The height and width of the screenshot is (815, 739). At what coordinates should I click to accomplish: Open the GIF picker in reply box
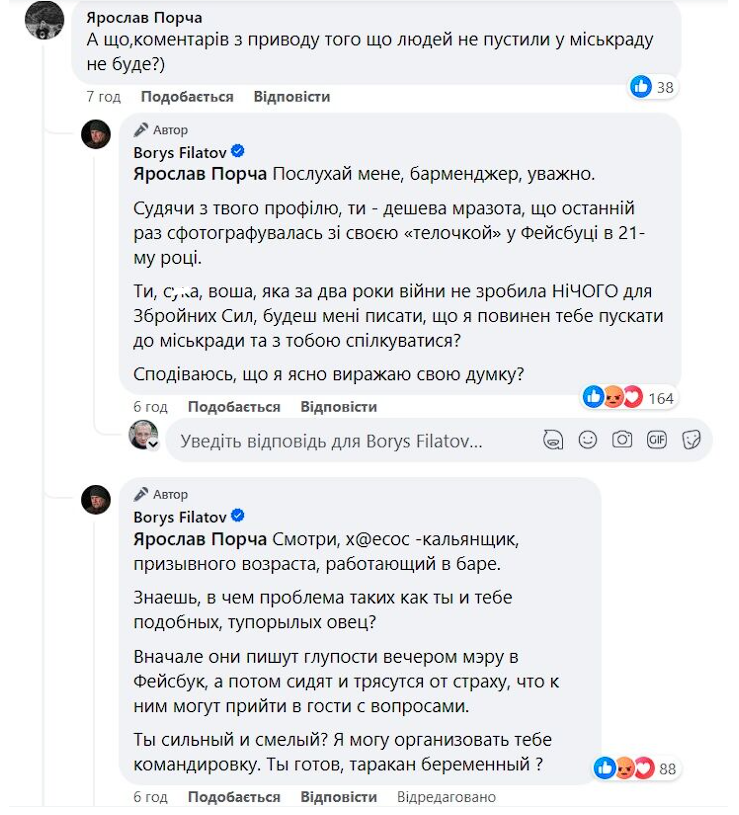[x=656, y=439]
